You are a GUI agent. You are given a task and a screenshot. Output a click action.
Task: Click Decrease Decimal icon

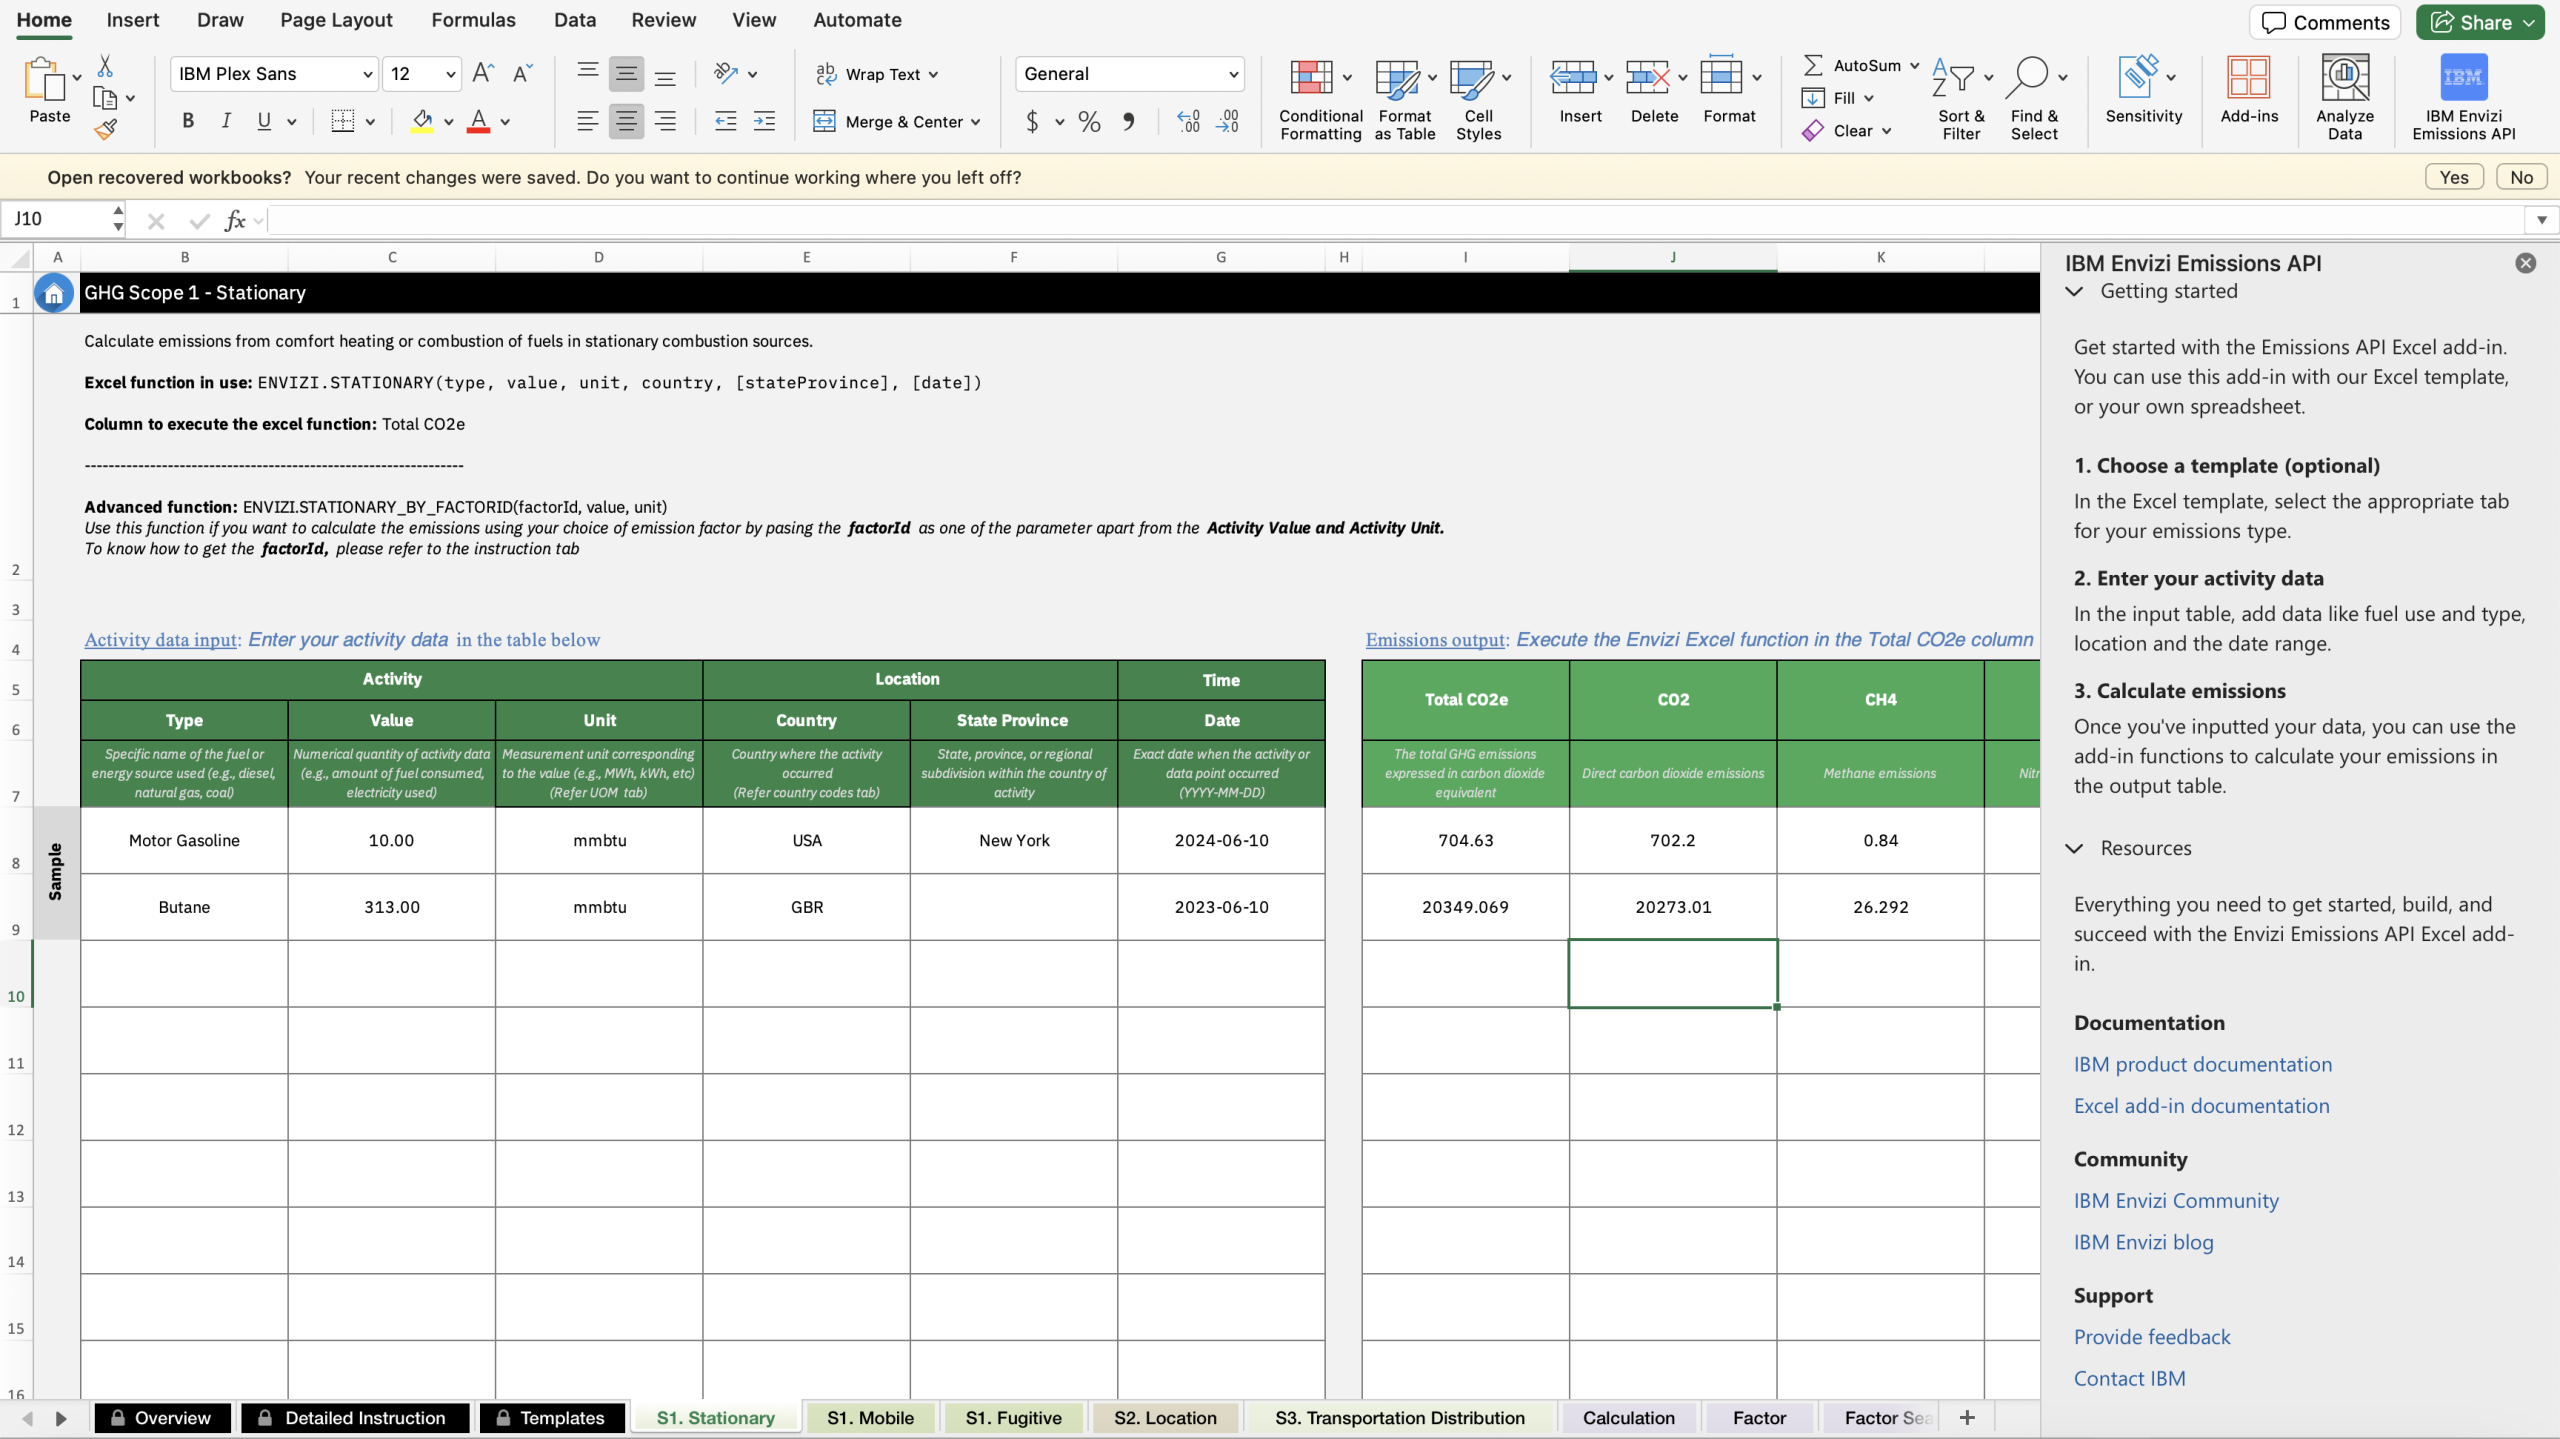pos(1228,122)
